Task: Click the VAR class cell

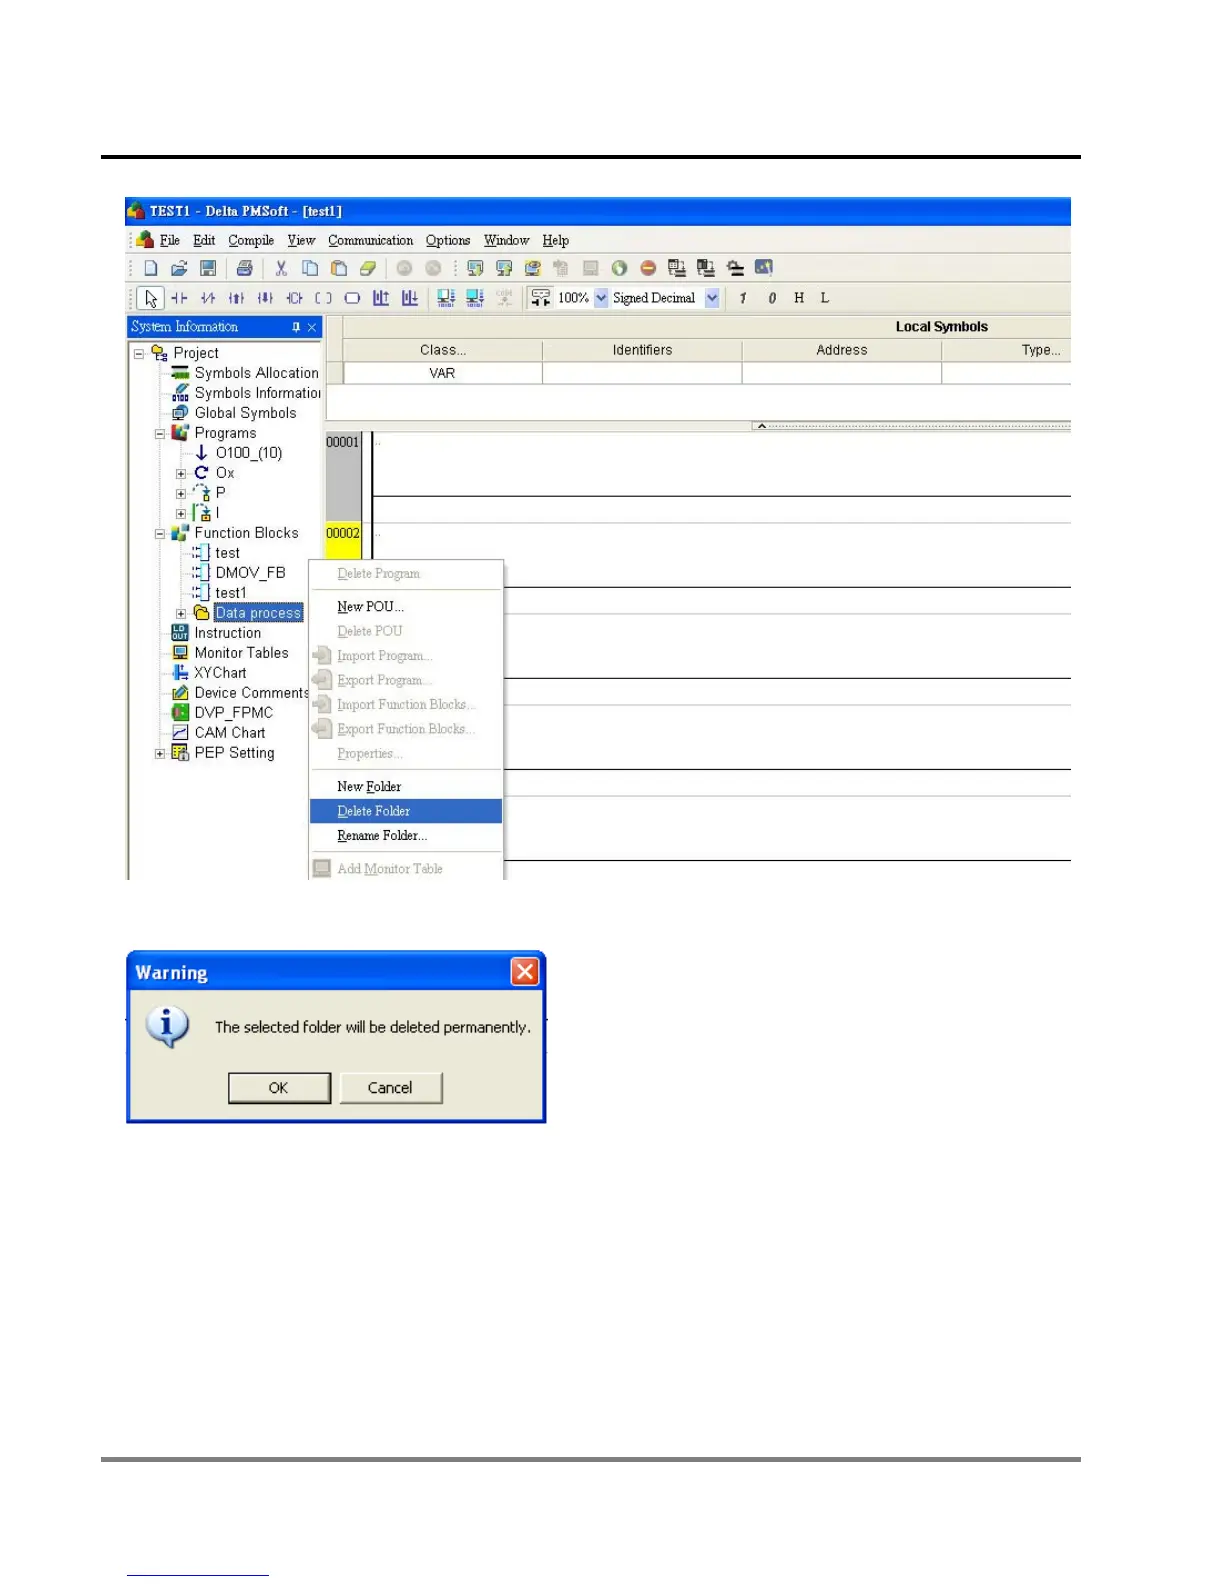Action: [x=442, y=373]
